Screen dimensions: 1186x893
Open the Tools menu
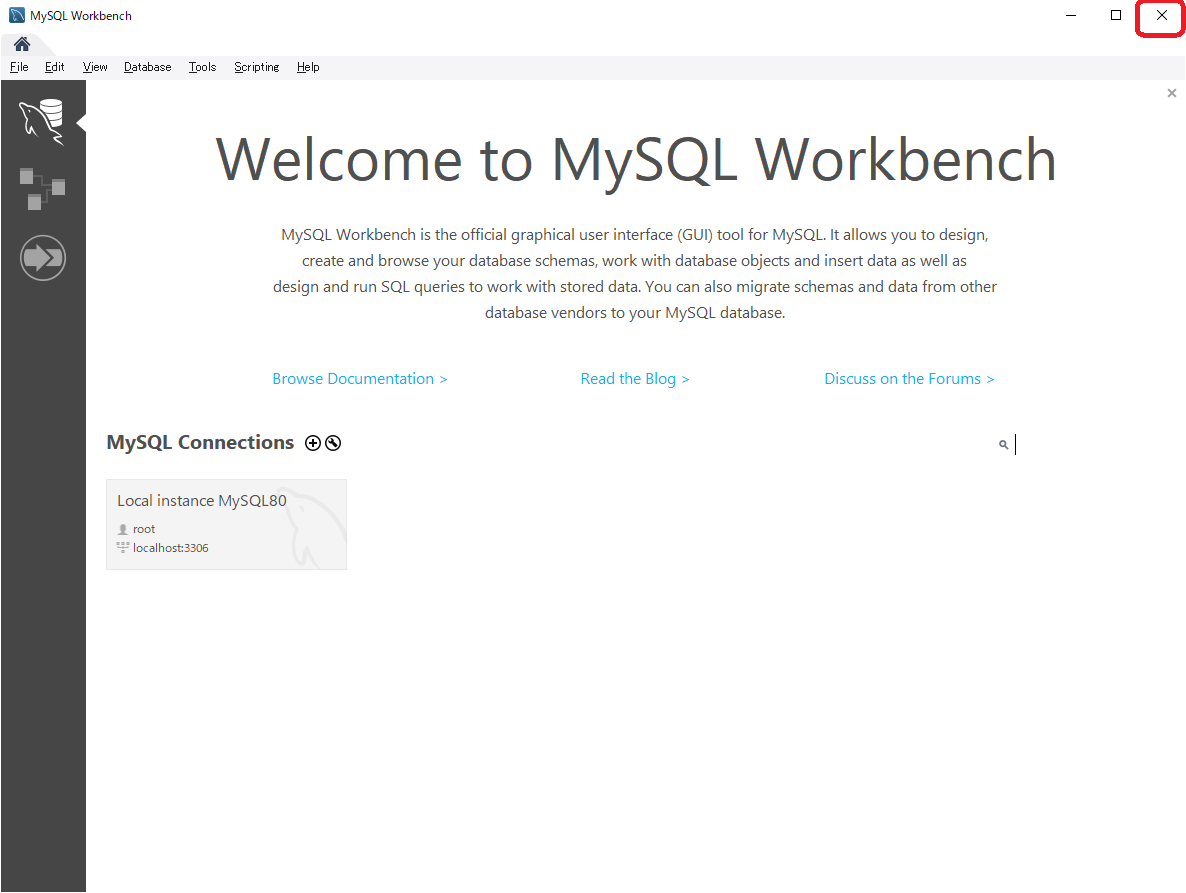point(202,67)
